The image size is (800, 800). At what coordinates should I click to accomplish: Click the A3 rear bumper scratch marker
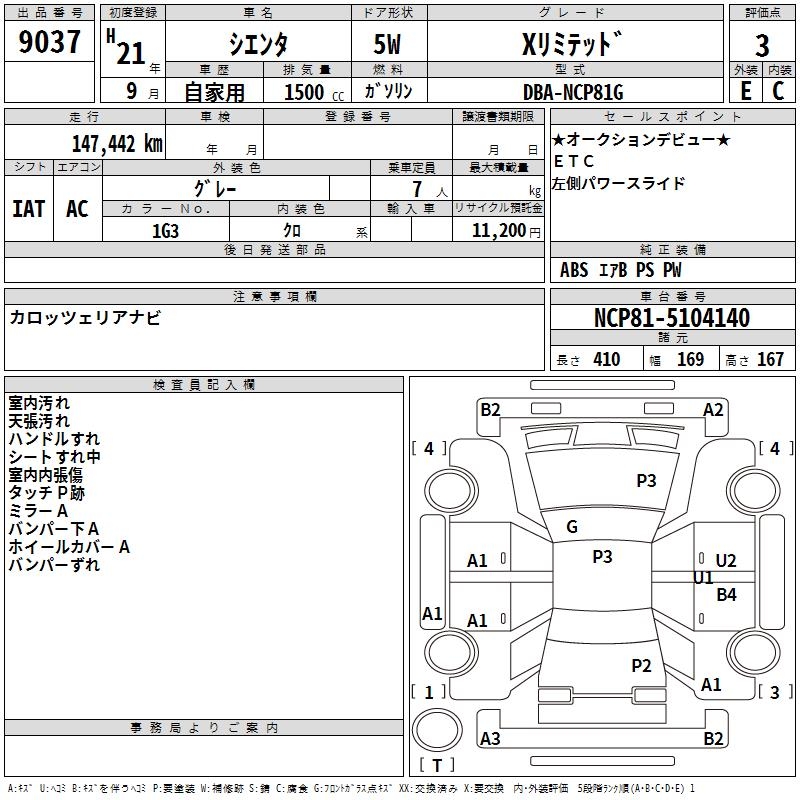pos(490,739)
